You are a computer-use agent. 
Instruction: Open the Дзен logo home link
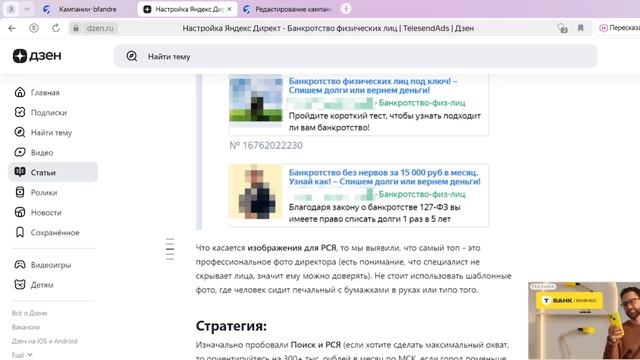pyautogui.click(x=37, y=56)
